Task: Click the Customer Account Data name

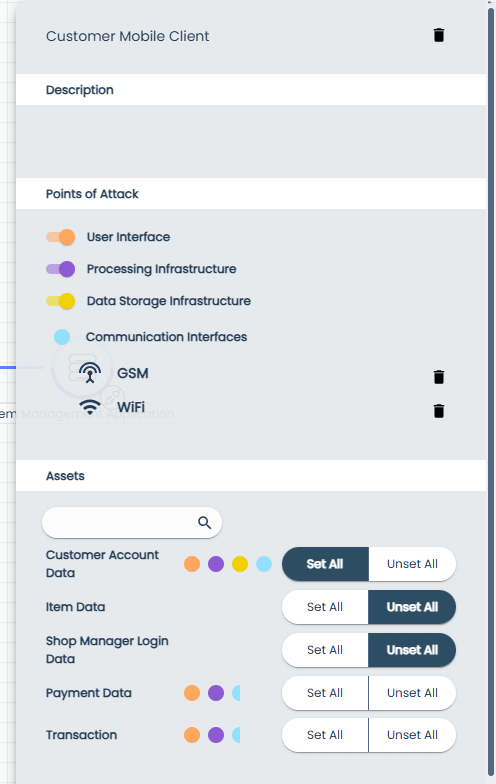Action: pyautogui.click(x=102, y=564)
